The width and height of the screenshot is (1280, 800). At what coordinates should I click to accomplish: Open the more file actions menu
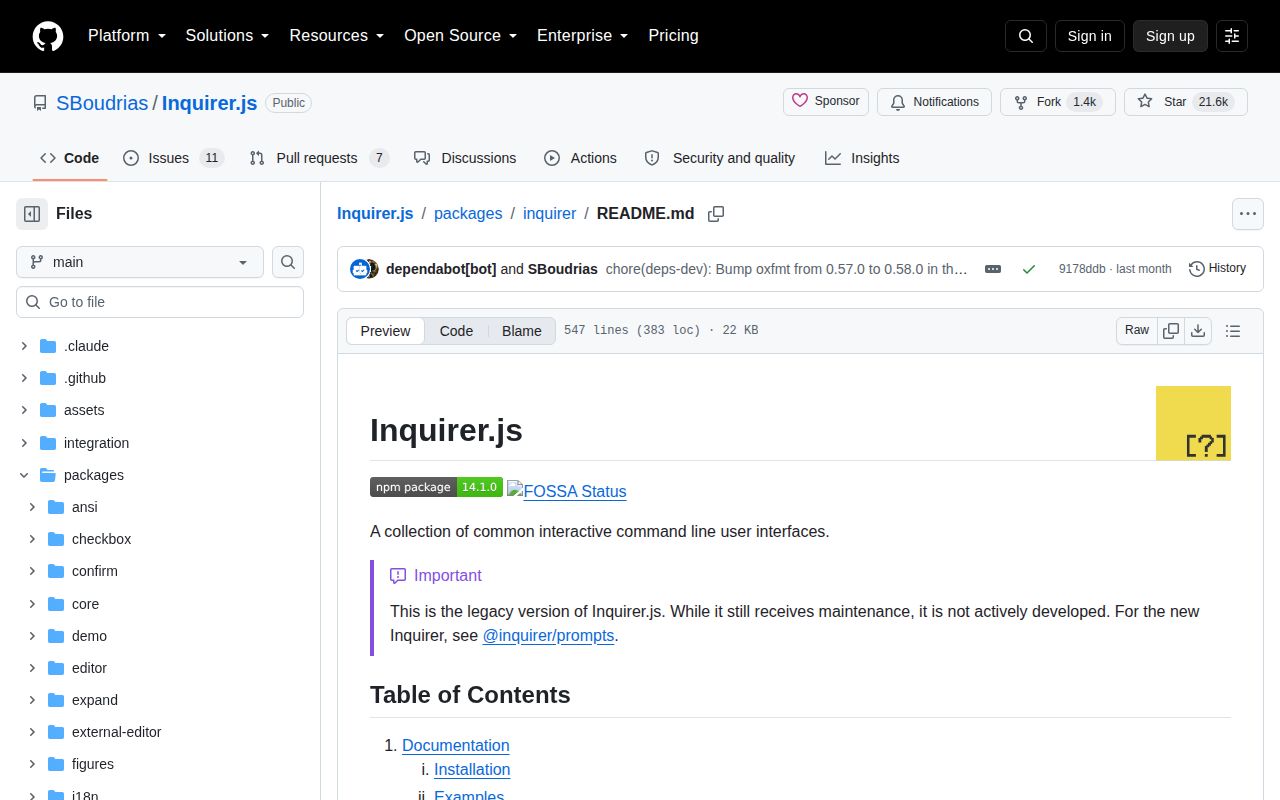pos(1247,213)
